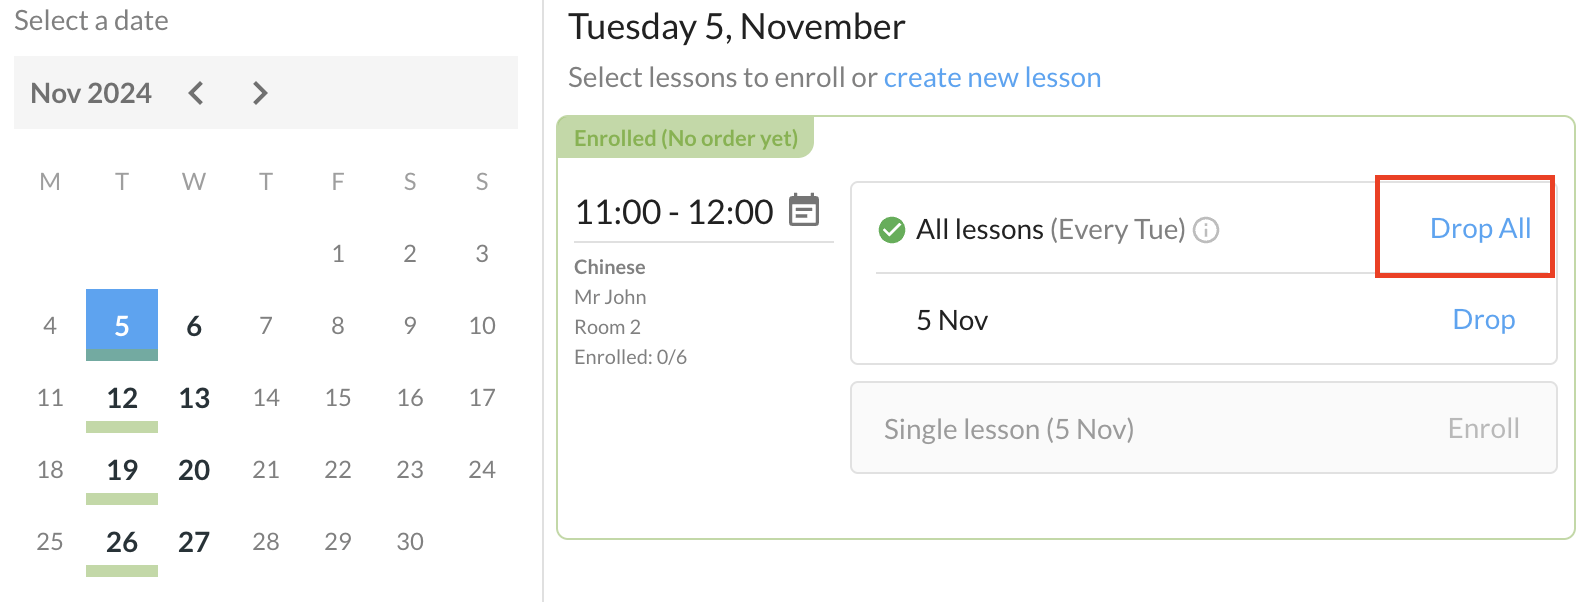
Task: Click the lesson schedule calendar icon
Action: [x=804, y=211]
